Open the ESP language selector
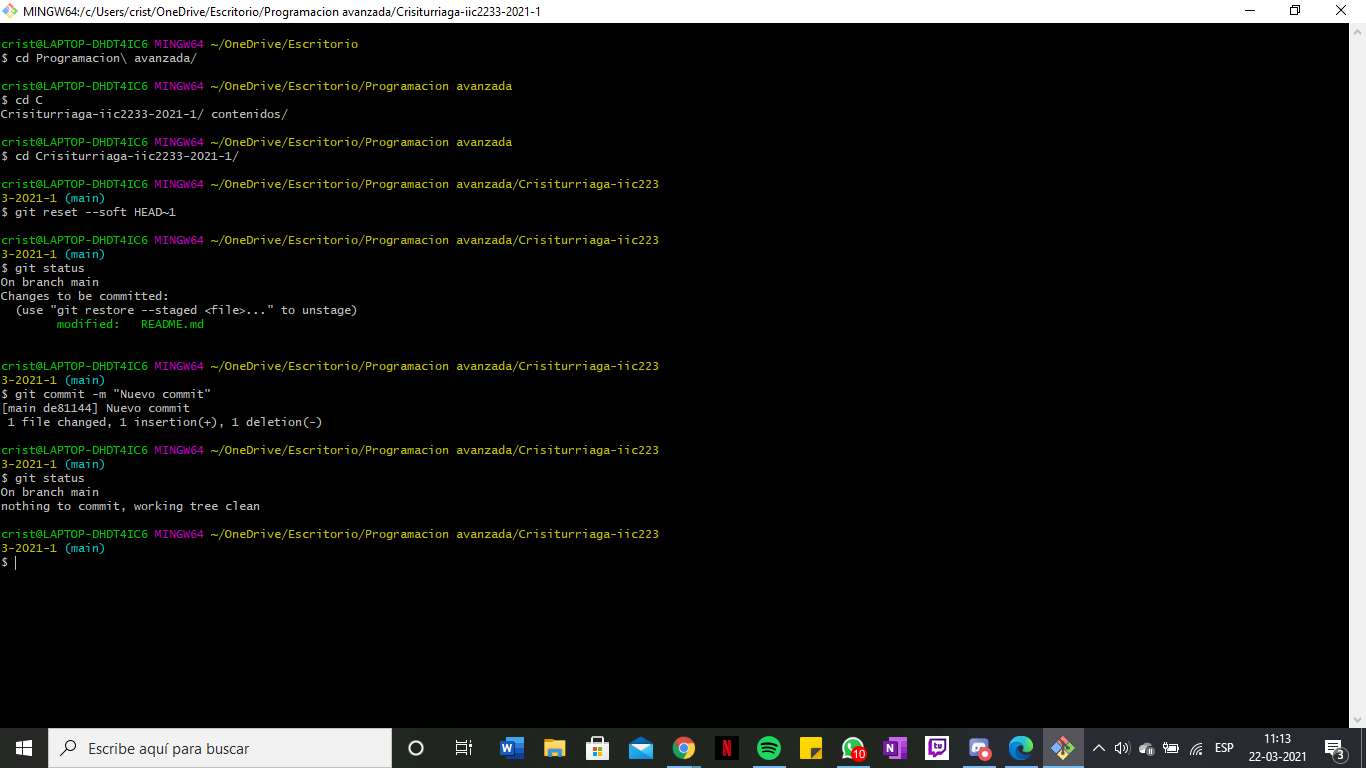The width and height of the screenshot is (1366, 768). click(x=1223, y=747)
